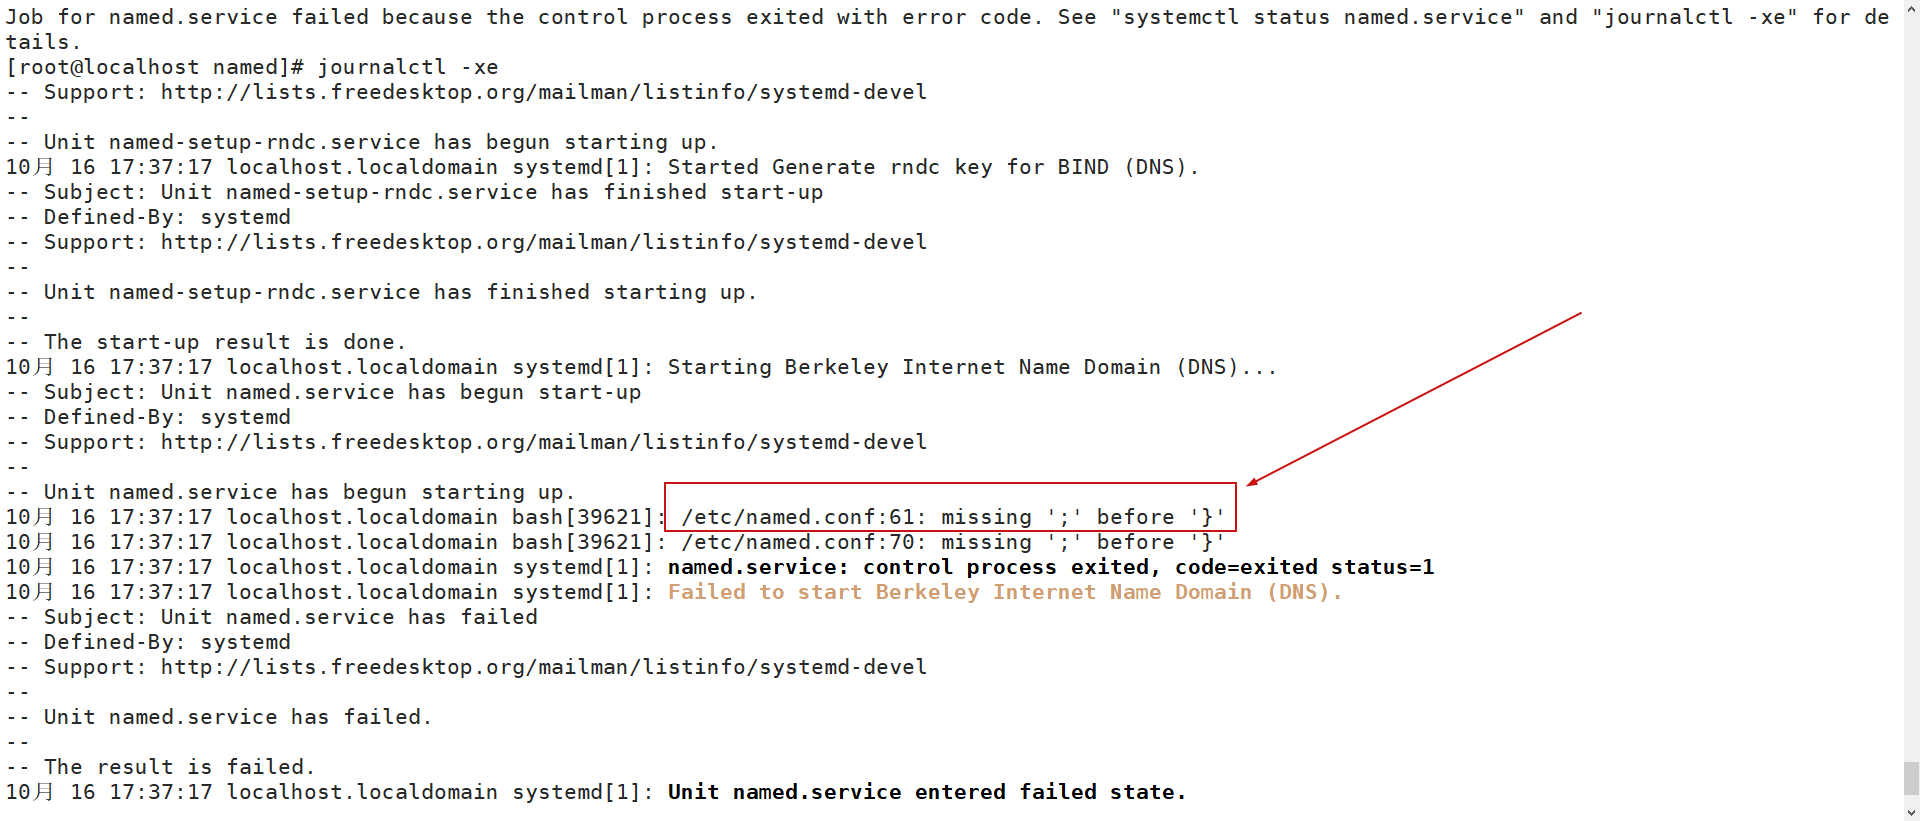1920x821 pixels.
Task: Grab the vertical scrollbar thumb
Action: pos(1911,777)
